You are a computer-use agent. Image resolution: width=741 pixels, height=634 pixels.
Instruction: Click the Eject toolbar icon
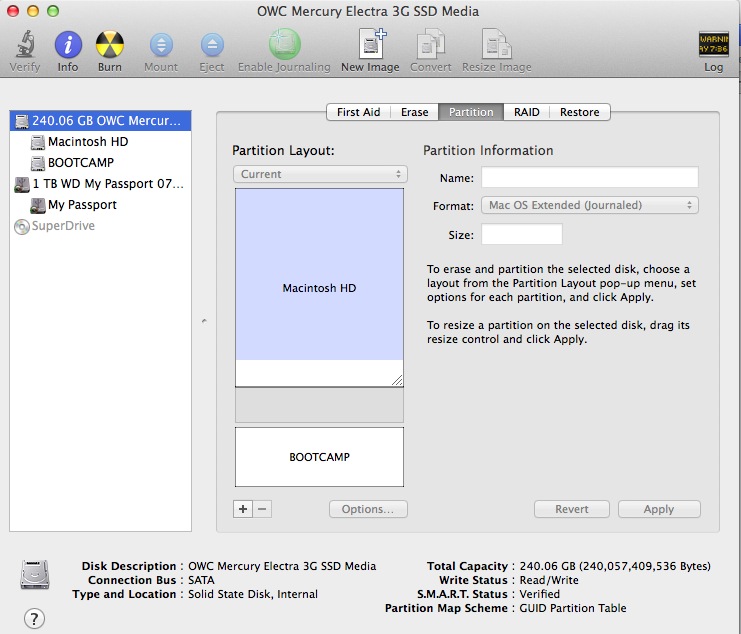point(211,45)
